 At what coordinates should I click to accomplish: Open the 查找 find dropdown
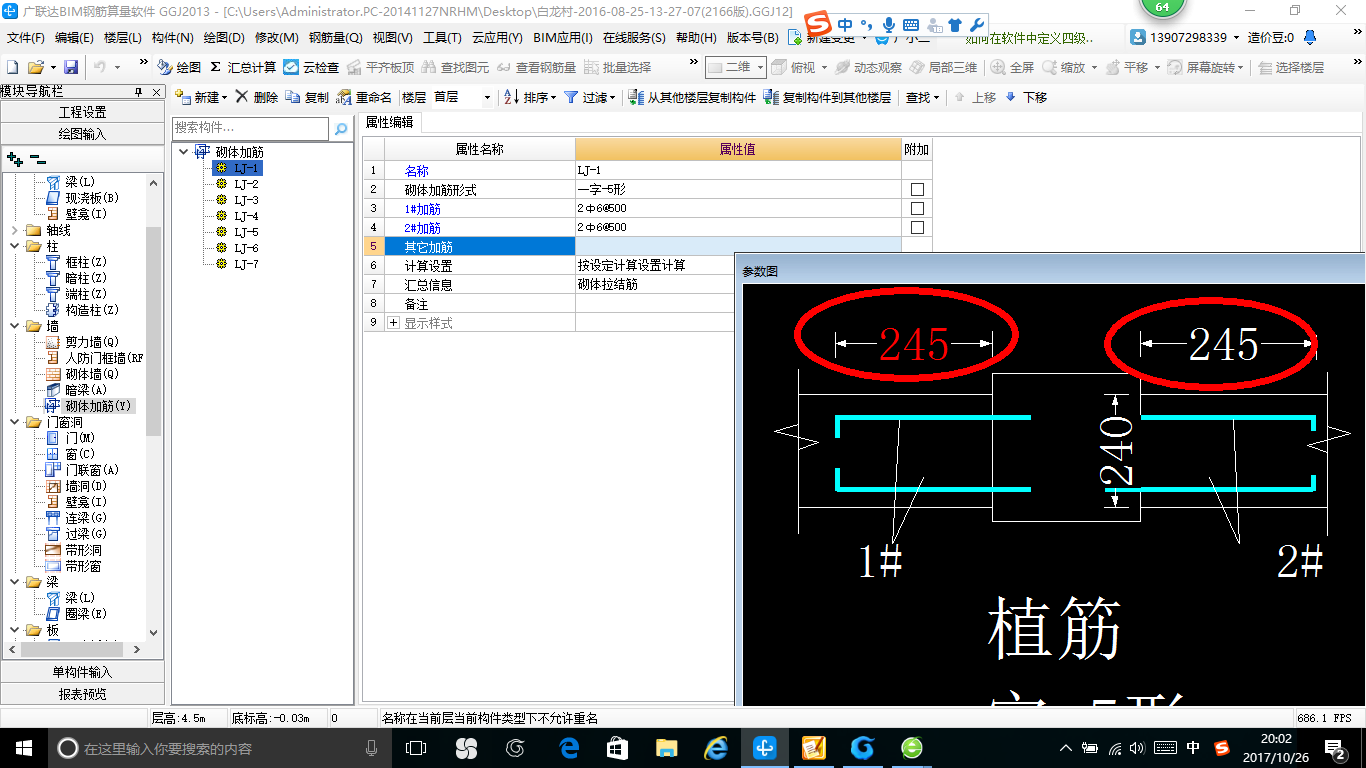(x=922, y=97)
